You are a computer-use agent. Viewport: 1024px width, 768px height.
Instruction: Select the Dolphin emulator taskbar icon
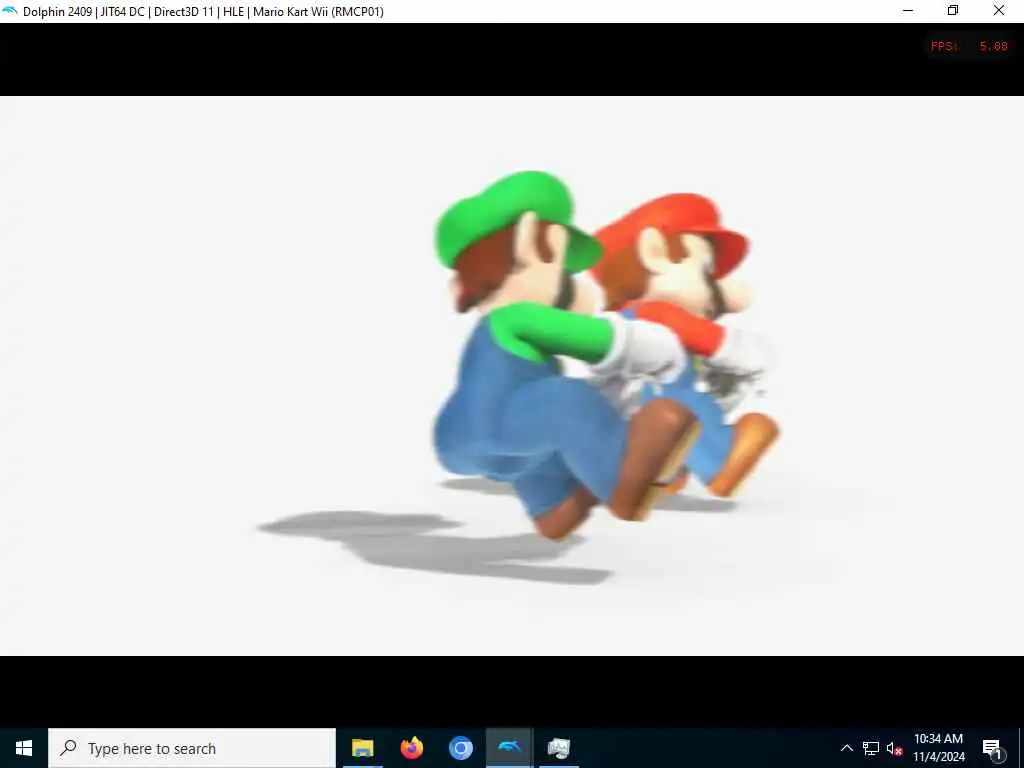click(x=509, y=748)
